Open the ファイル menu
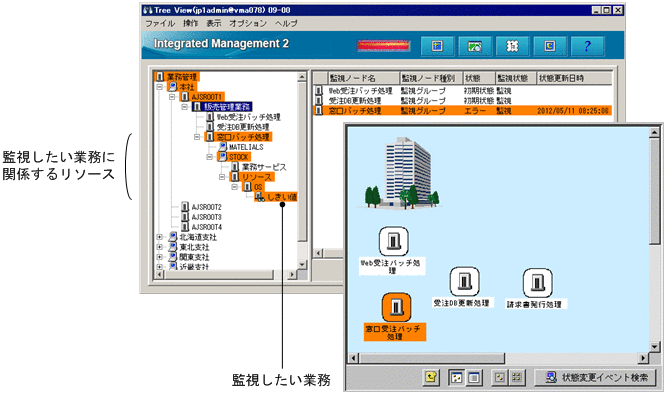The image size is (668, 396). (x=160, y=23)
